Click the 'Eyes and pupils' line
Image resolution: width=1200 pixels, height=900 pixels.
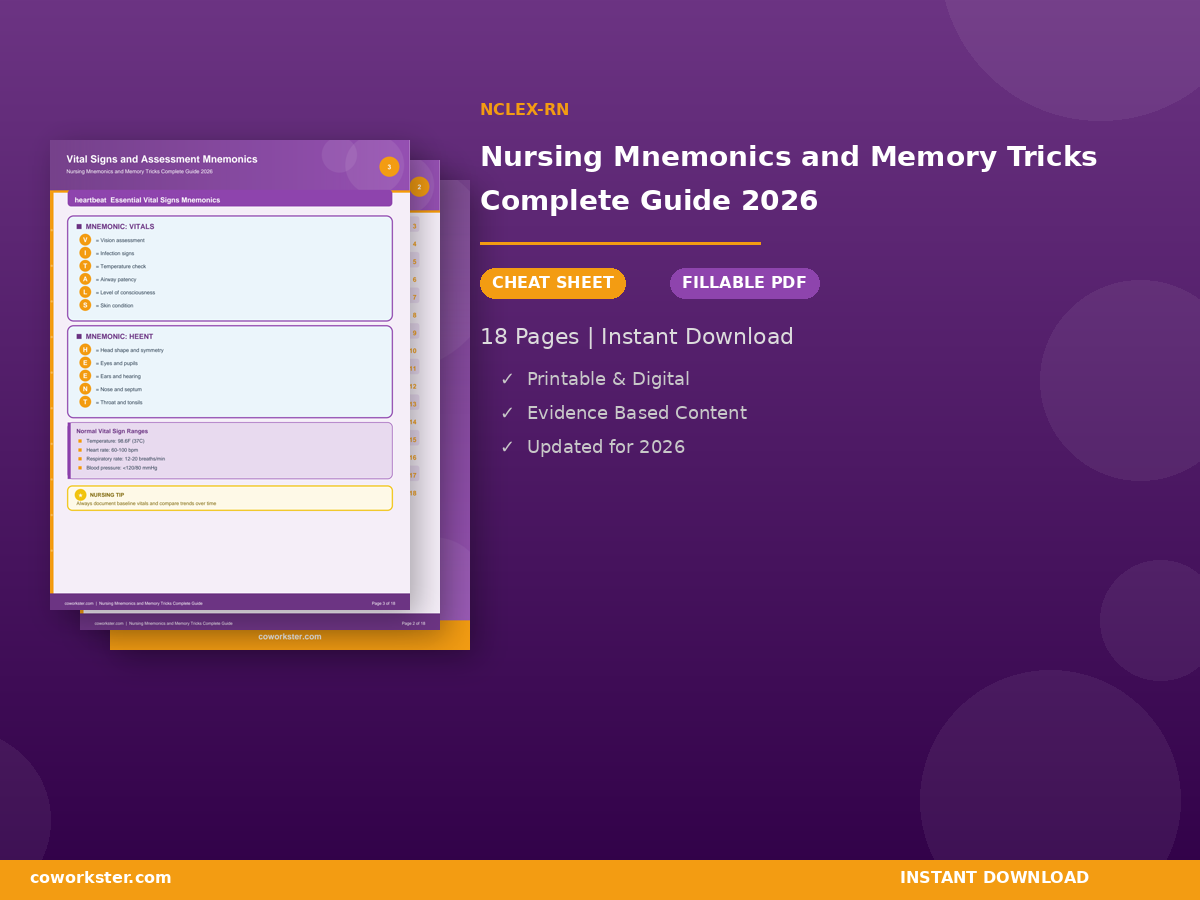coord(117,363)
